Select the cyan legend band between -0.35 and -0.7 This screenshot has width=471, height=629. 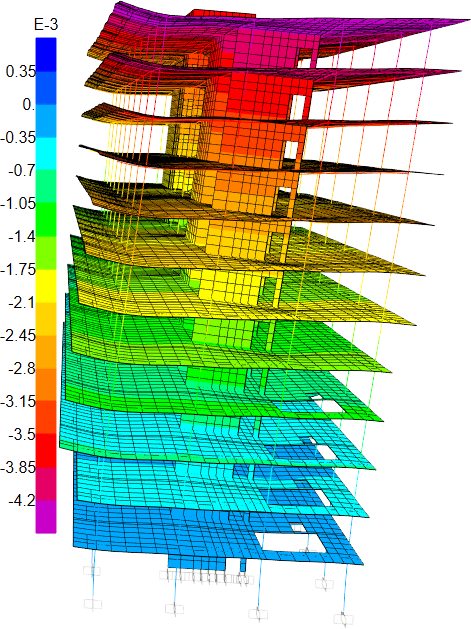pyautogui.click(x=46, y=154)
